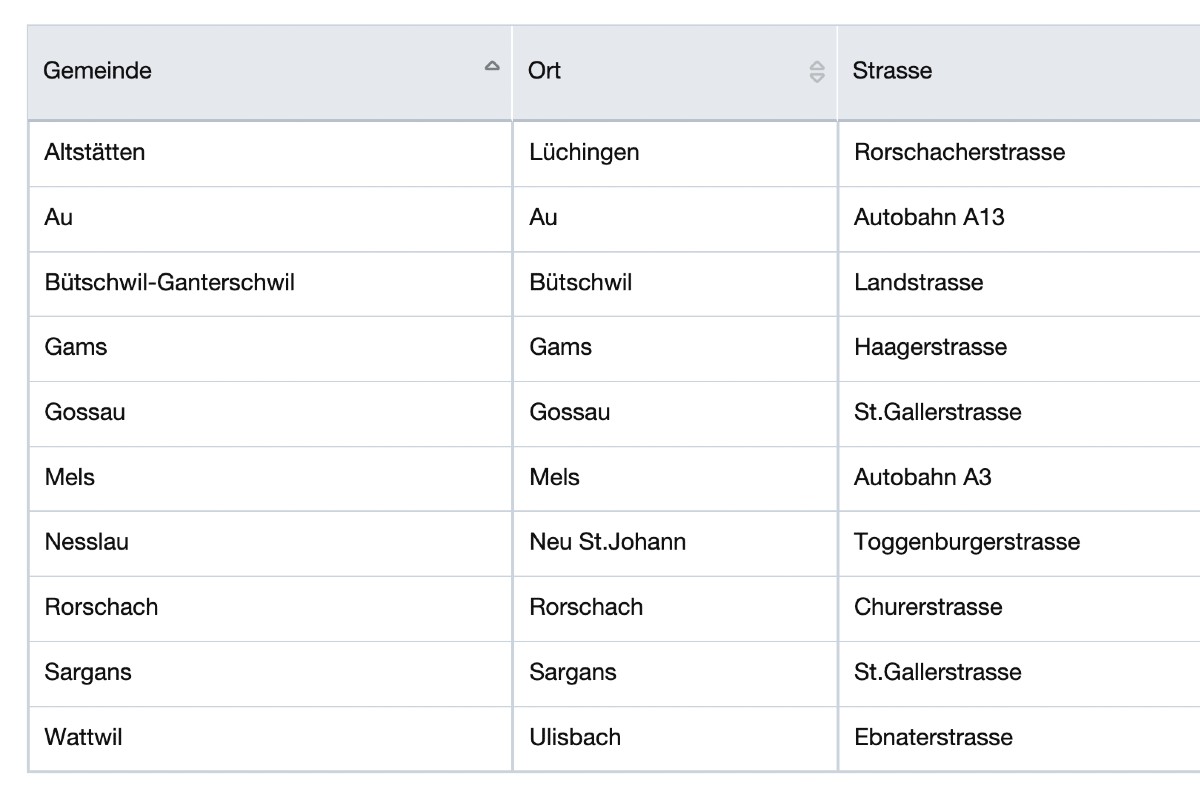Click the Lüchingen cell in Ort column
The image size is (1200, 800).
(x=584, y=152)
